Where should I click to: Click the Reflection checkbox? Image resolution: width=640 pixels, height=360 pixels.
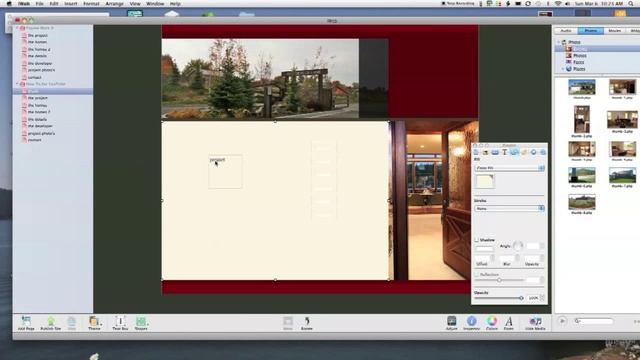476,275
